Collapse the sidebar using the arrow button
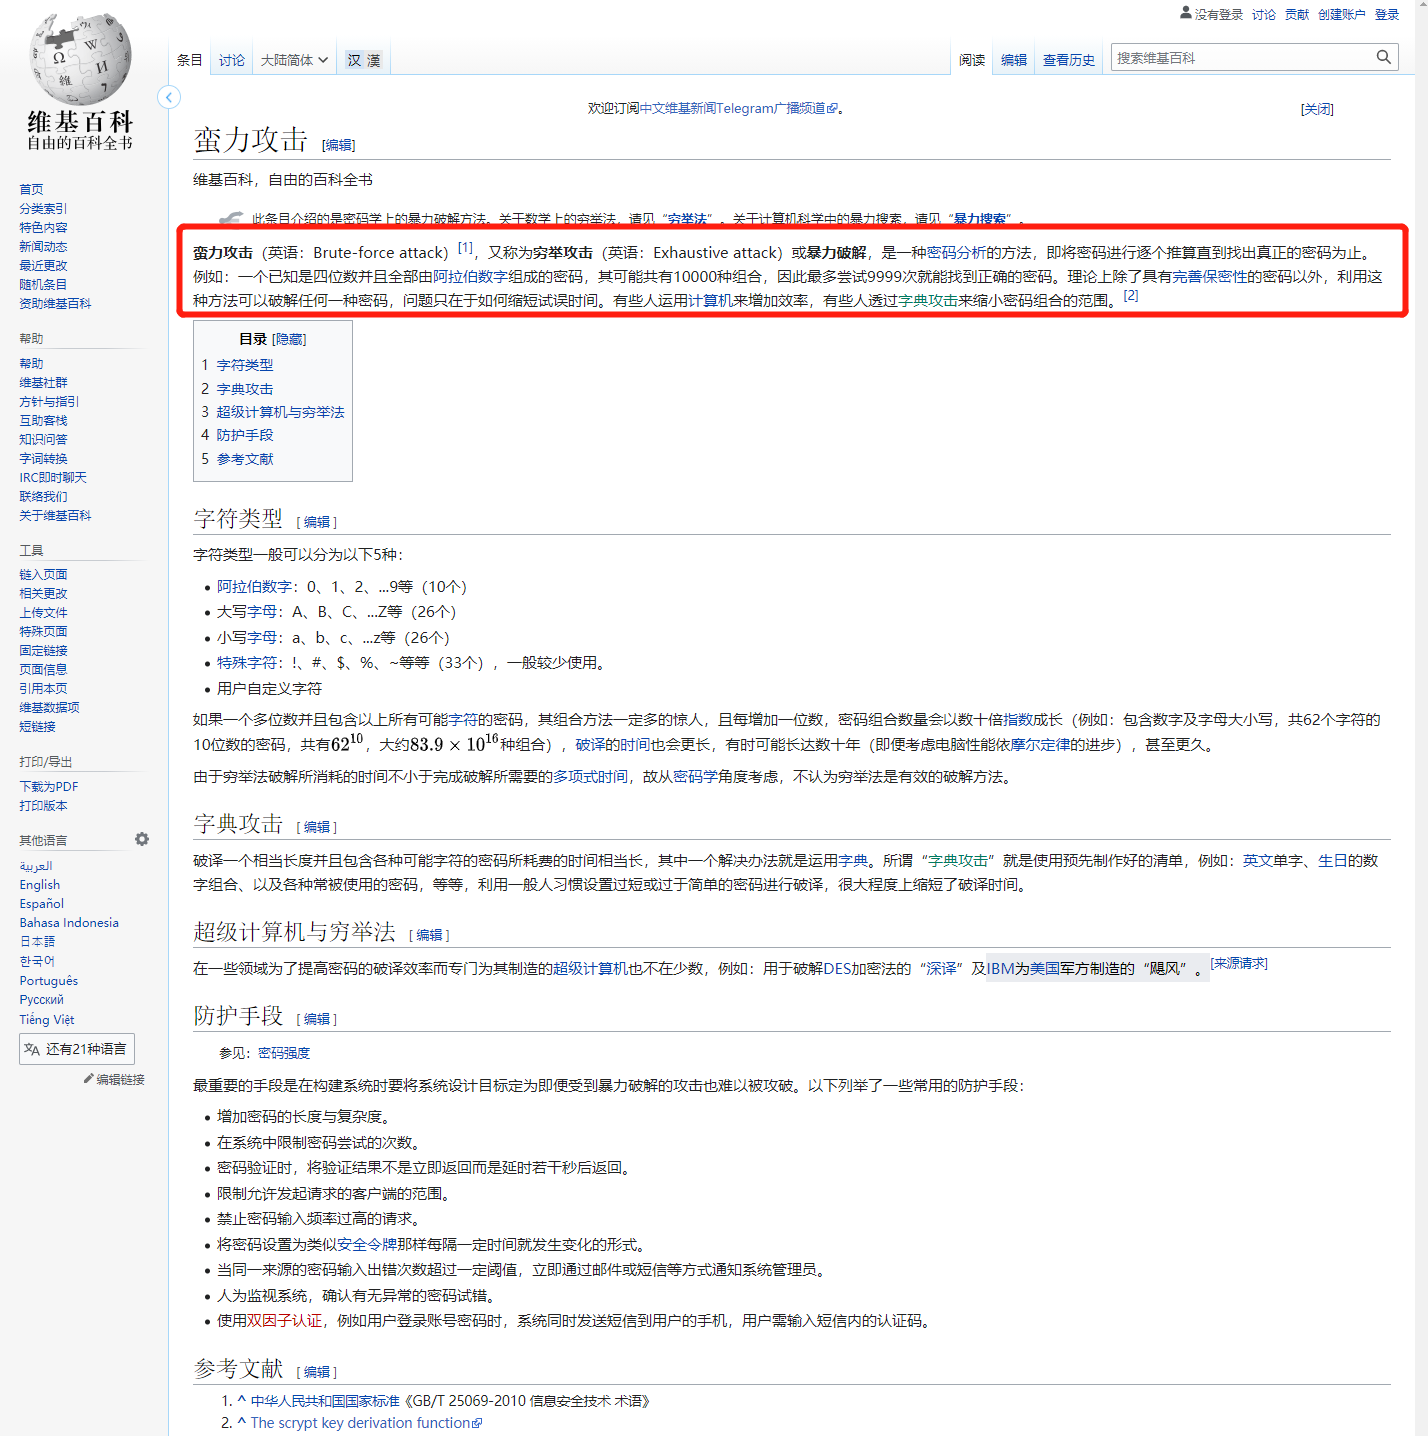The image size is (1428, 1436). pyautogui.click(x=169, y=97)
